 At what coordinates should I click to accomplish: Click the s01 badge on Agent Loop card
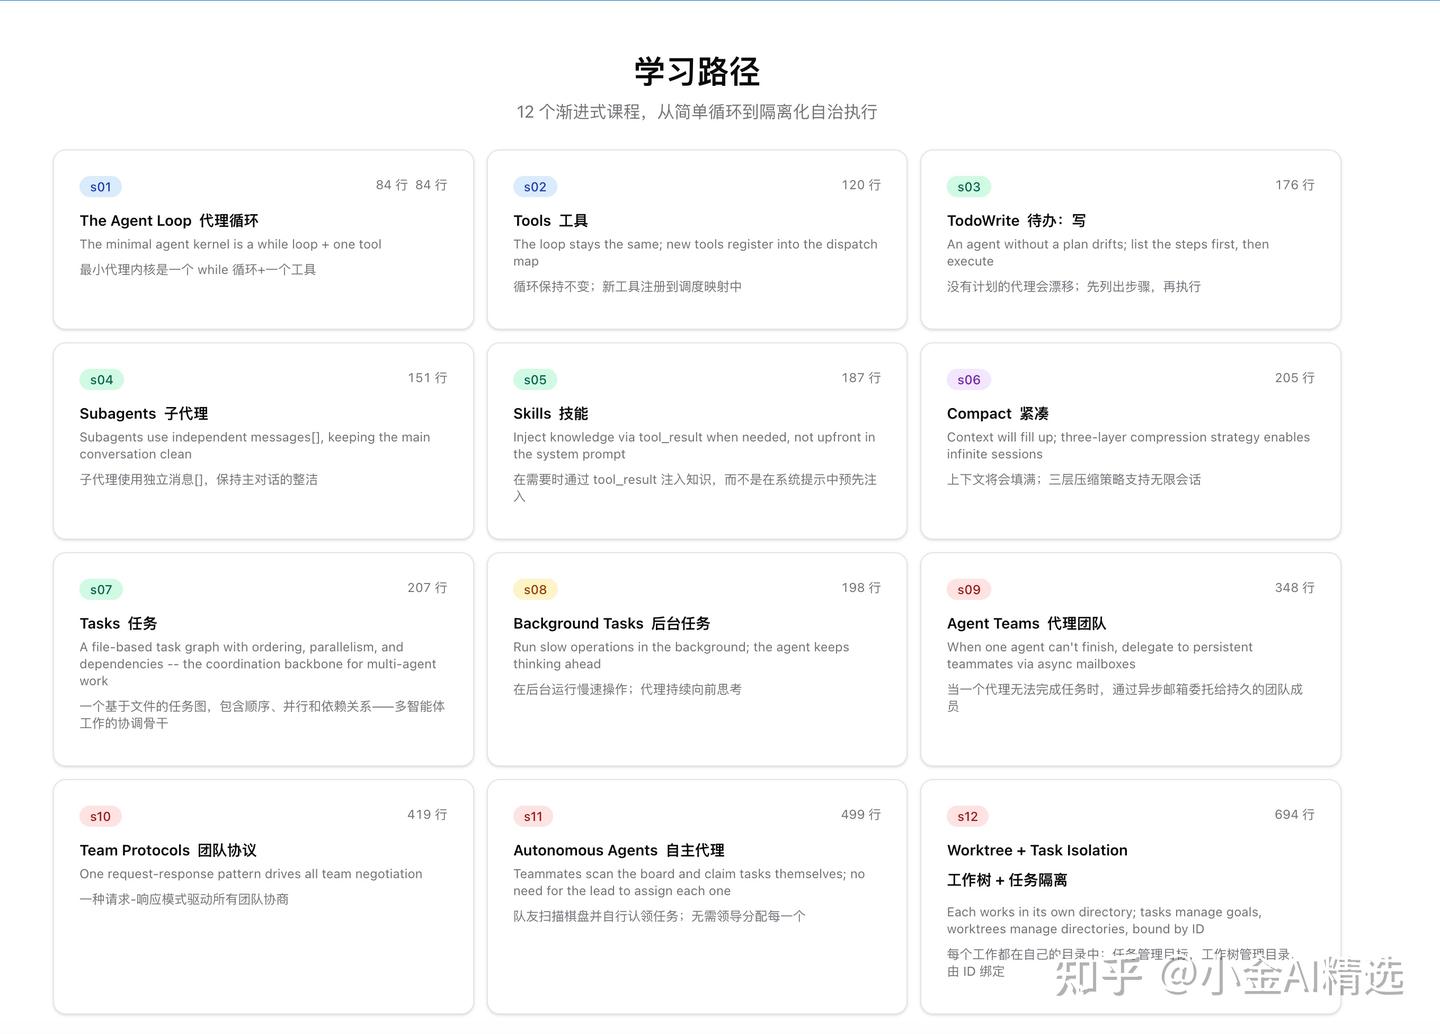pos(100,186)
